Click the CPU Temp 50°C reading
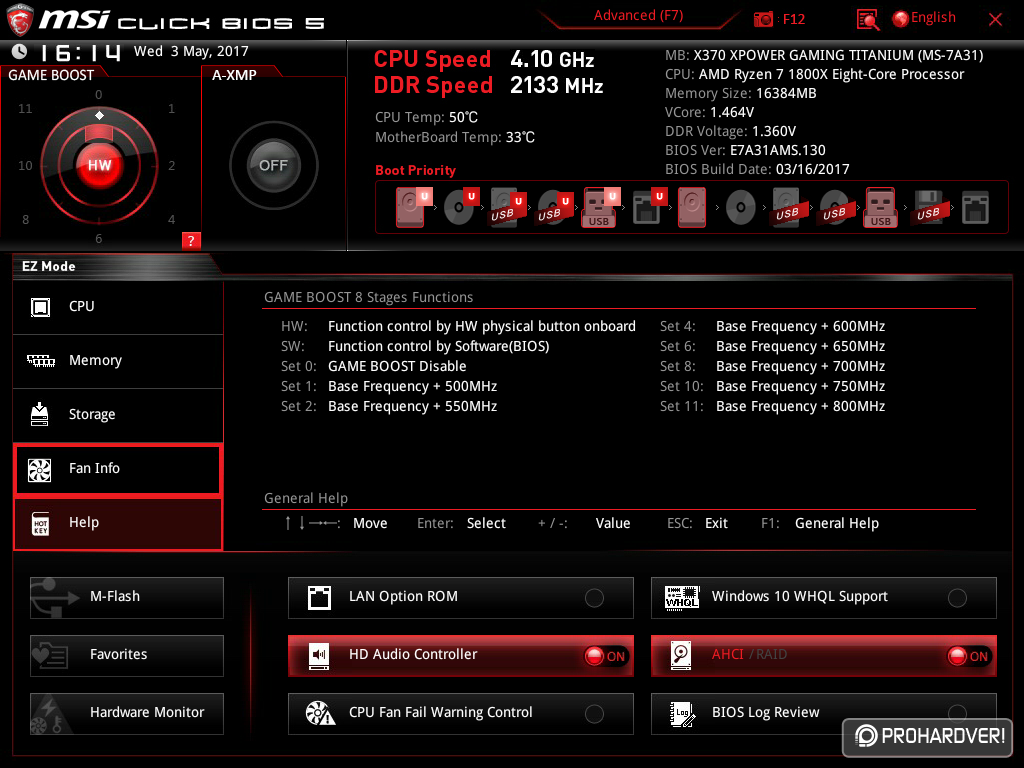This screenshot has width=1024, height=768. pos(426,117)
